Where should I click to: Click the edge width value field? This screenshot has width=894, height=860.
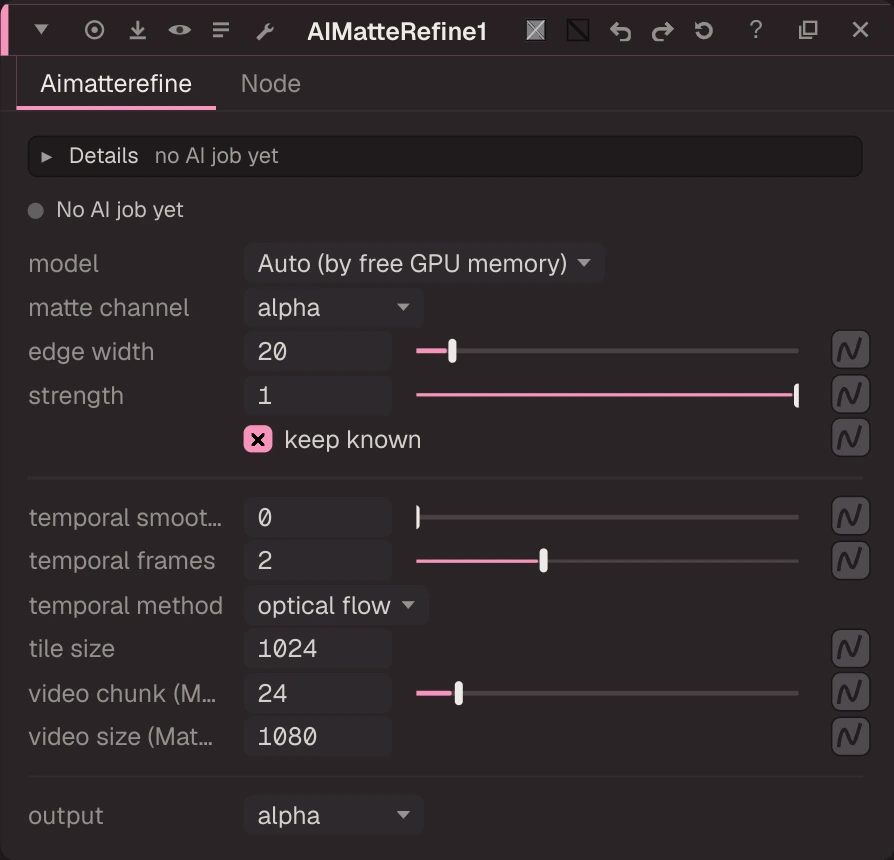click(318, 351)
